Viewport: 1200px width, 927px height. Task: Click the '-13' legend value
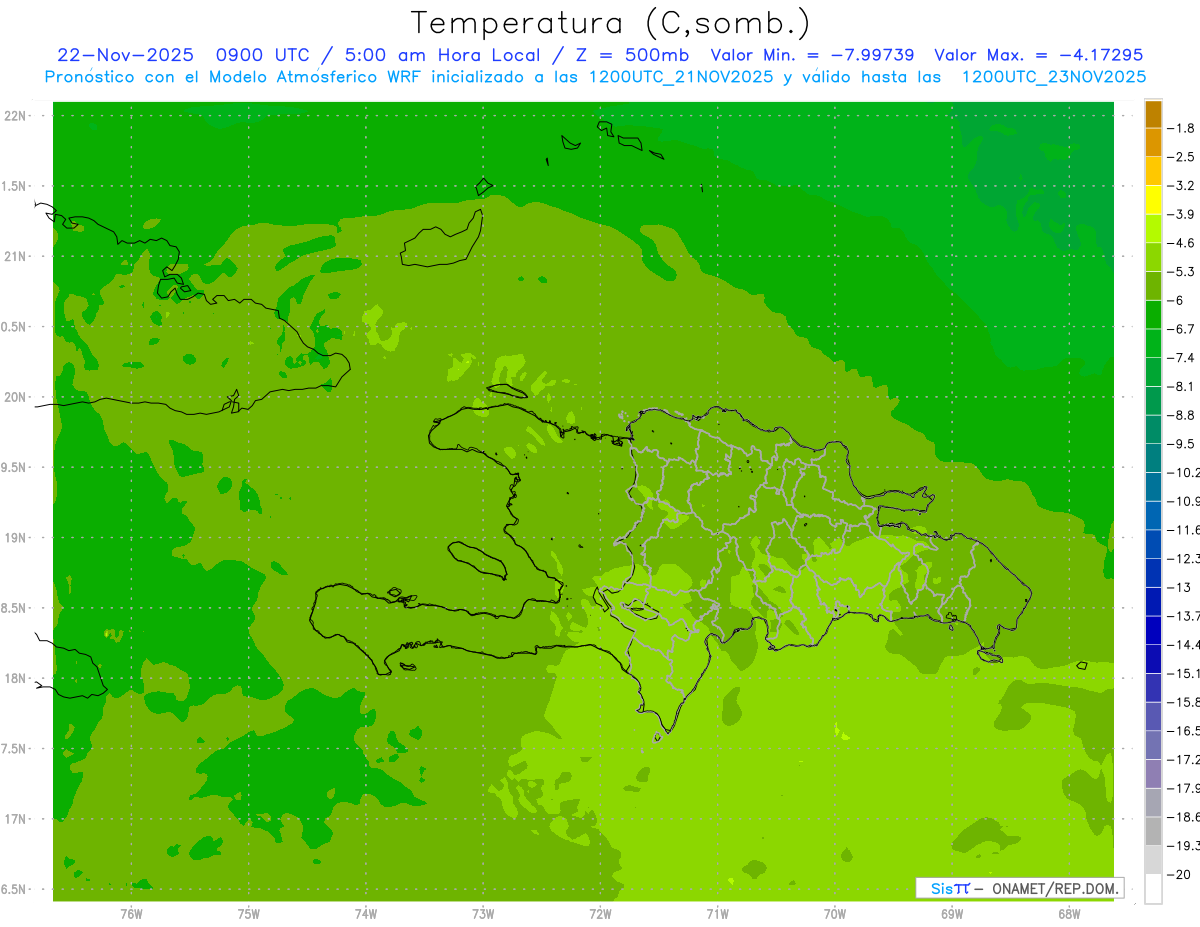point(1180,587)
